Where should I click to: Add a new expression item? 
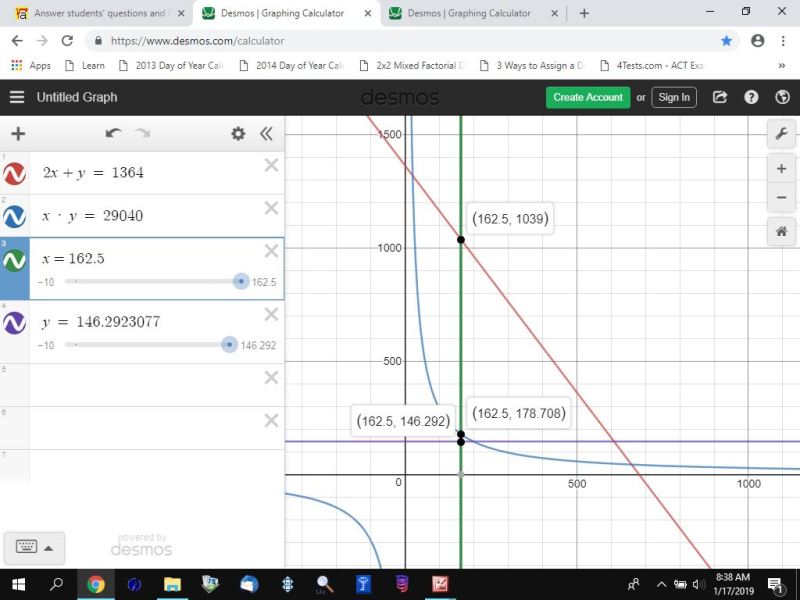[18, 134]
